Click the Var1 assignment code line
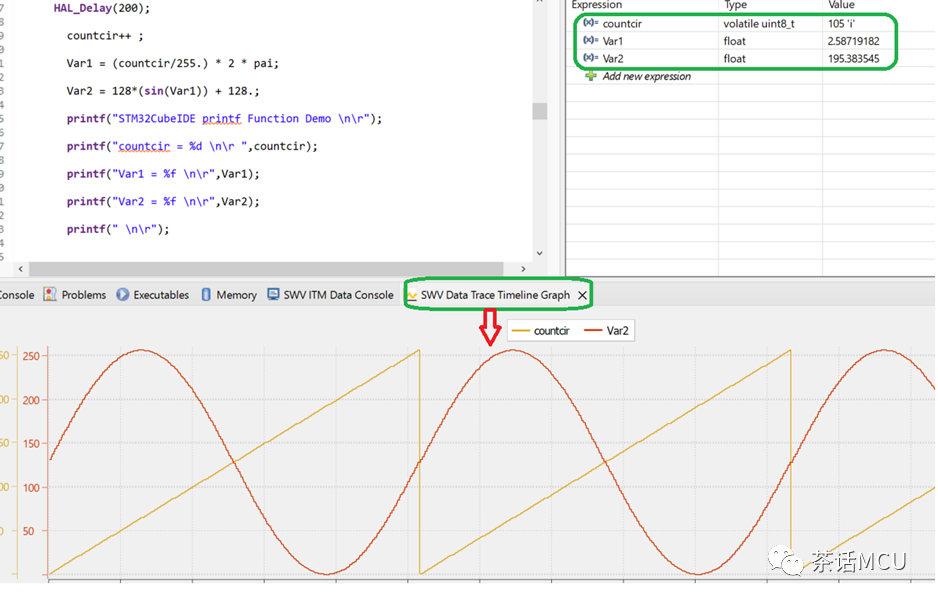Viewport: 938px width, 603px height. [x=173, y=63]
